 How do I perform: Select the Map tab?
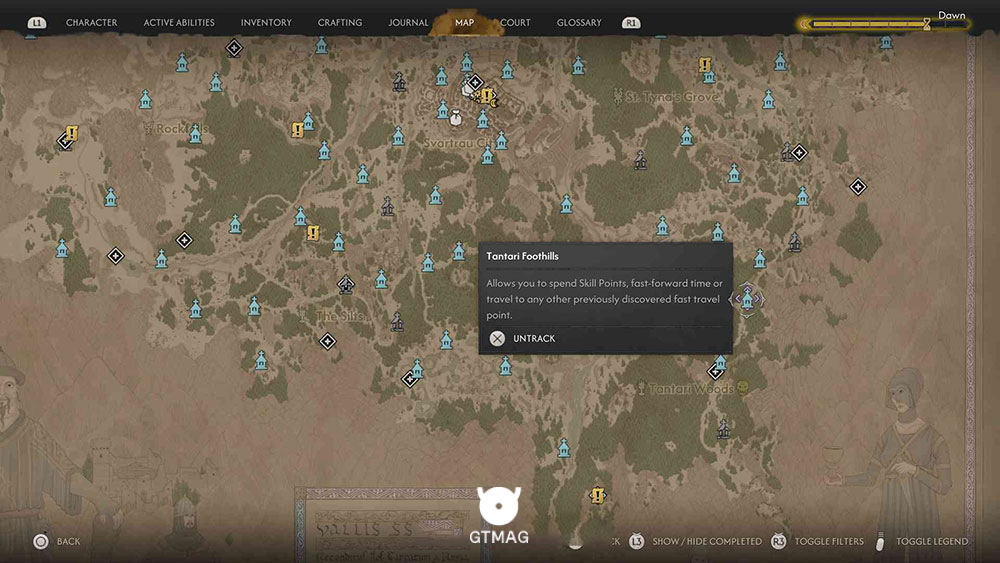pyautogui.click(x=464, y=22)
